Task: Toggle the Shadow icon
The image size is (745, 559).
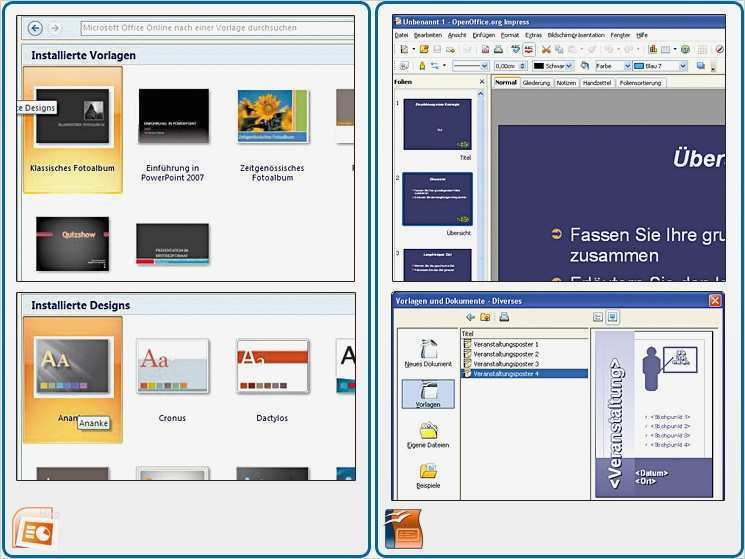Action: [700, 66]
